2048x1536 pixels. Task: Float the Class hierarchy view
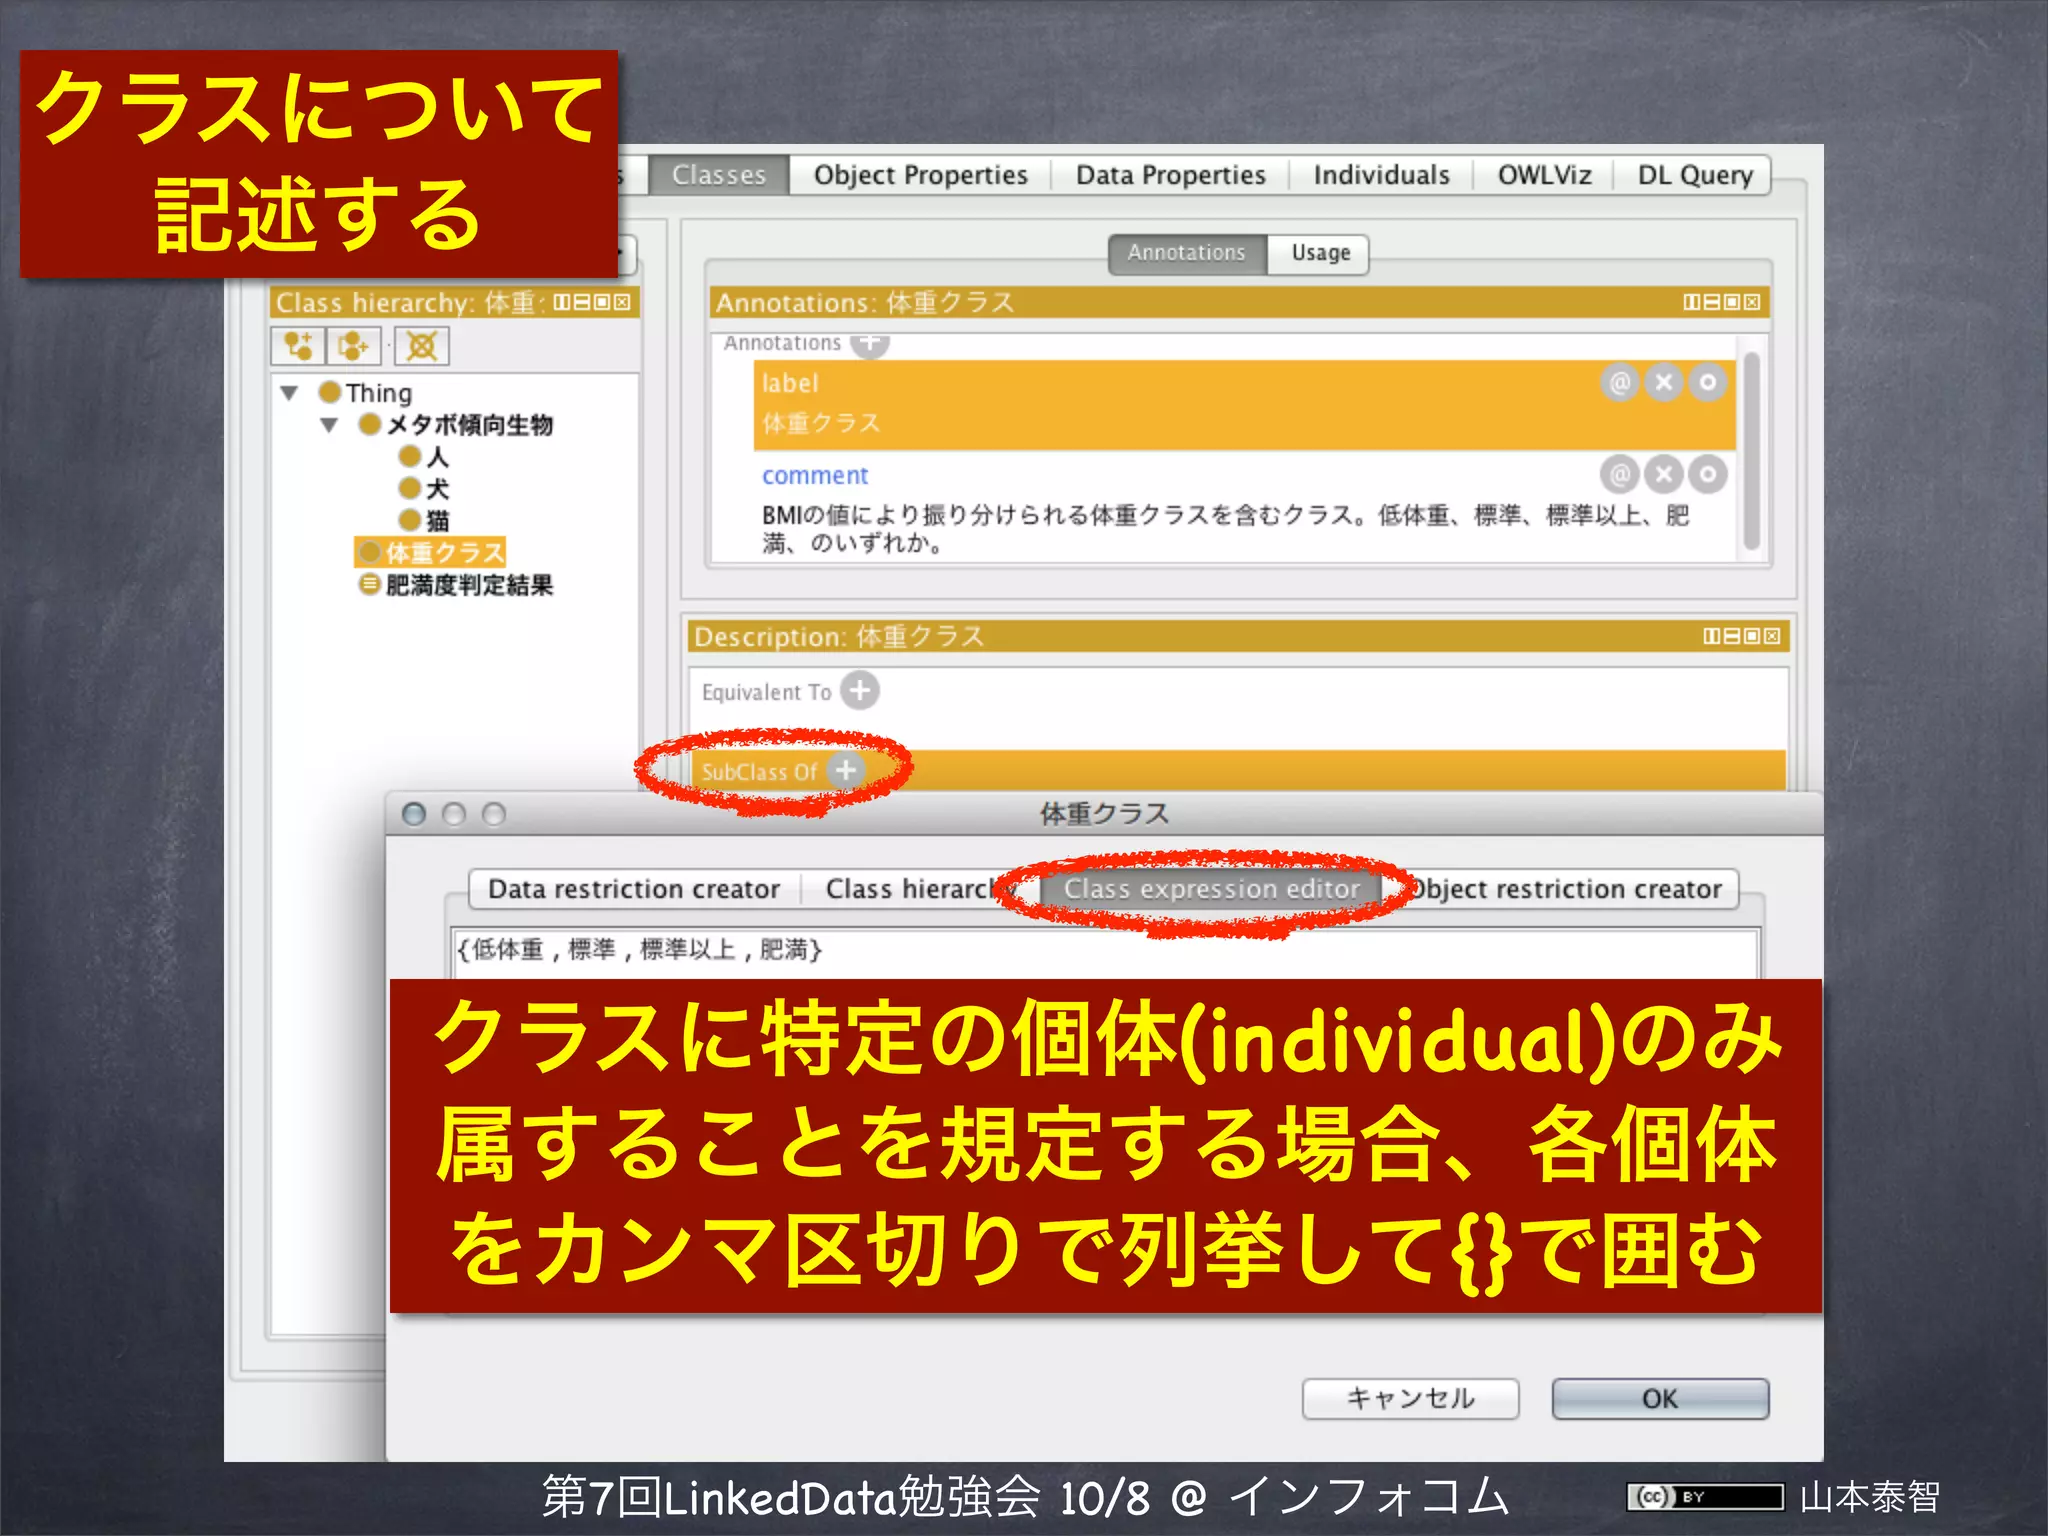pyautogui.click(x=602, y=302)
